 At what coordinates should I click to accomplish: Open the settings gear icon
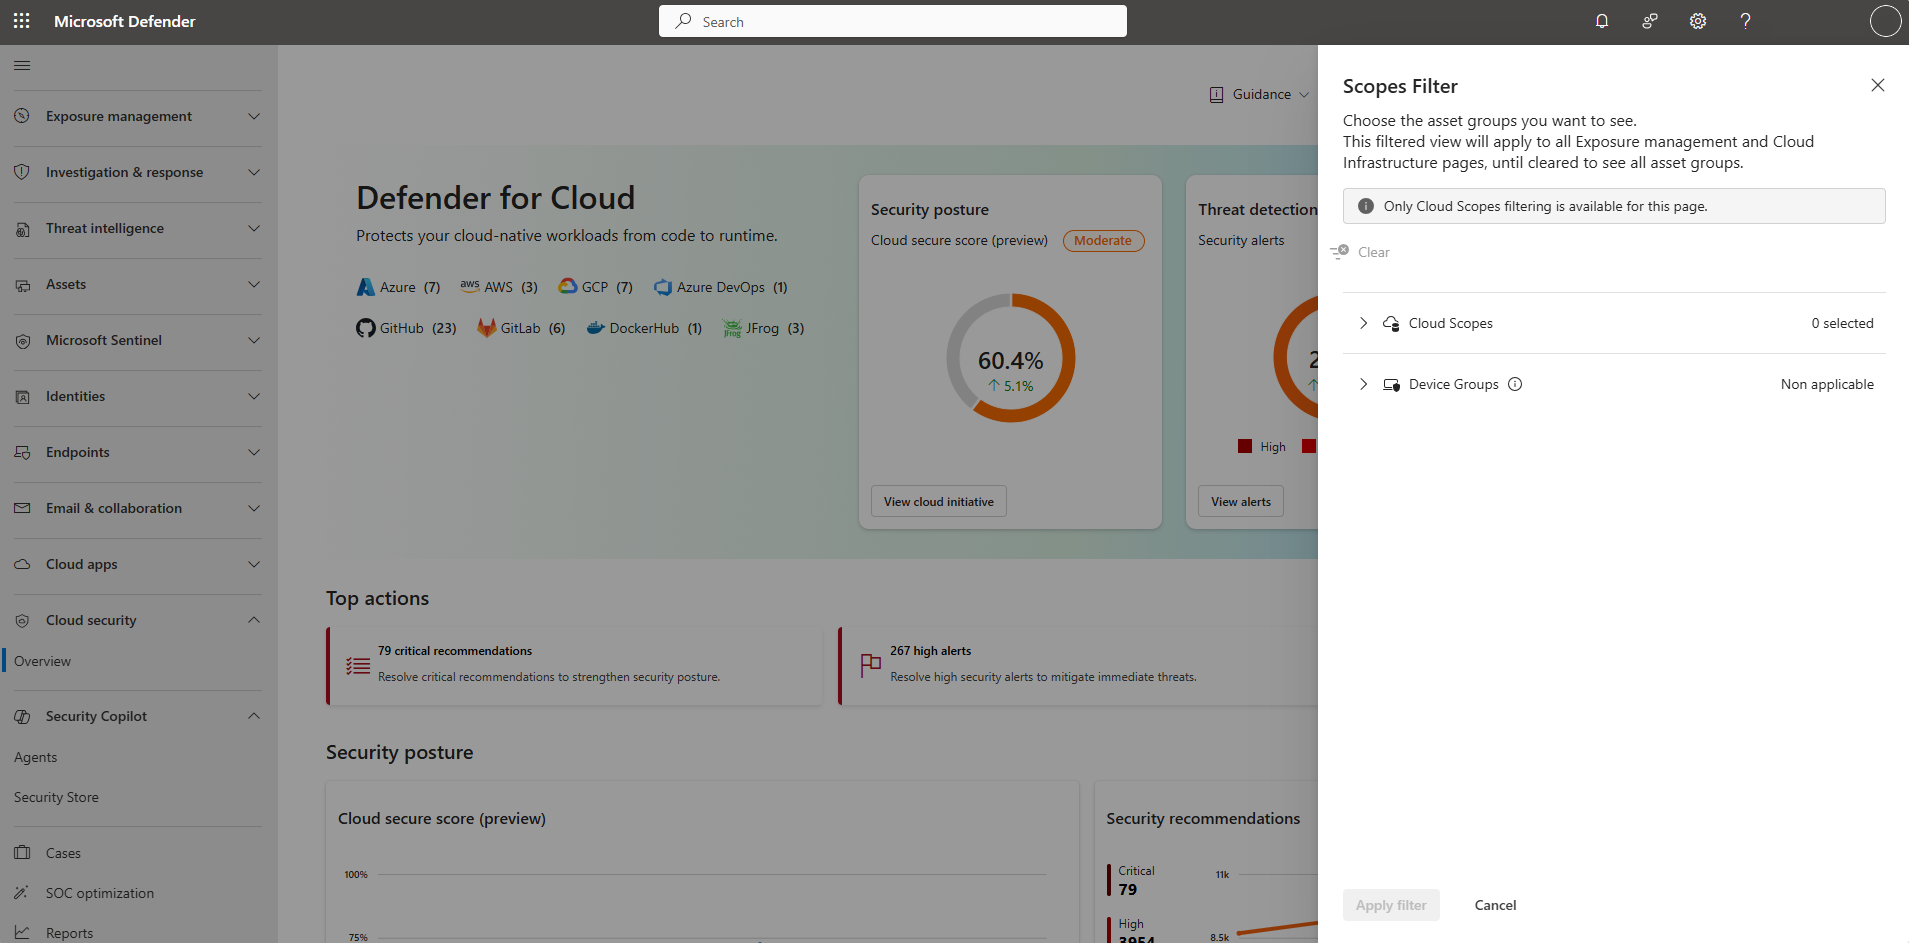[x=1698, y=21]
